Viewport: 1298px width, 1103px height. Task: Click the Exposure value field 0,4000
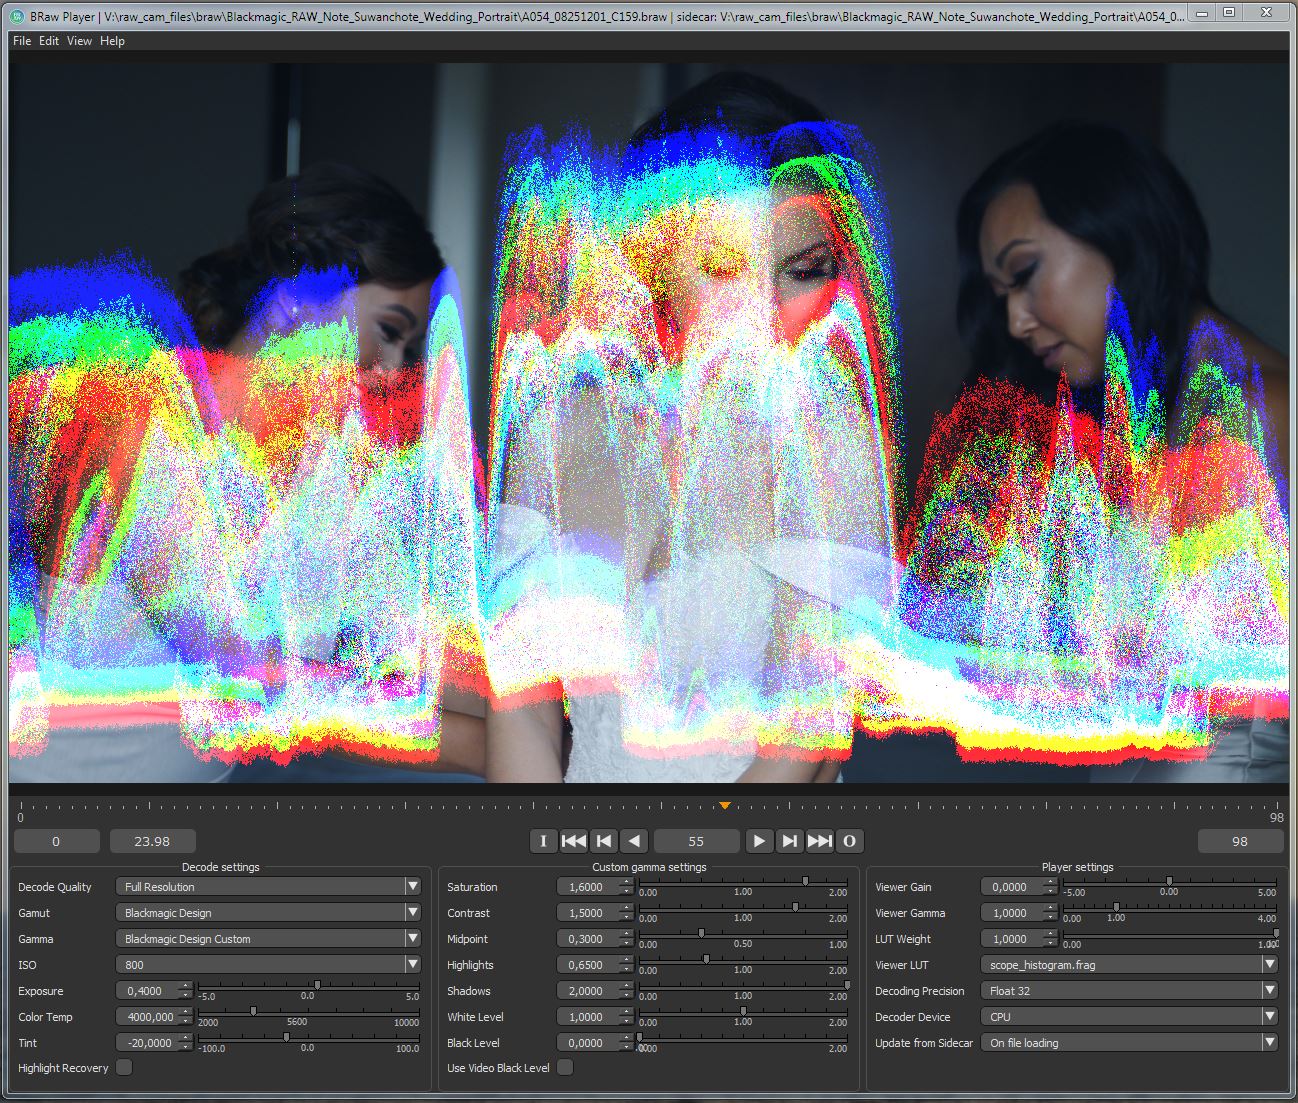click(x=154, y=990)
